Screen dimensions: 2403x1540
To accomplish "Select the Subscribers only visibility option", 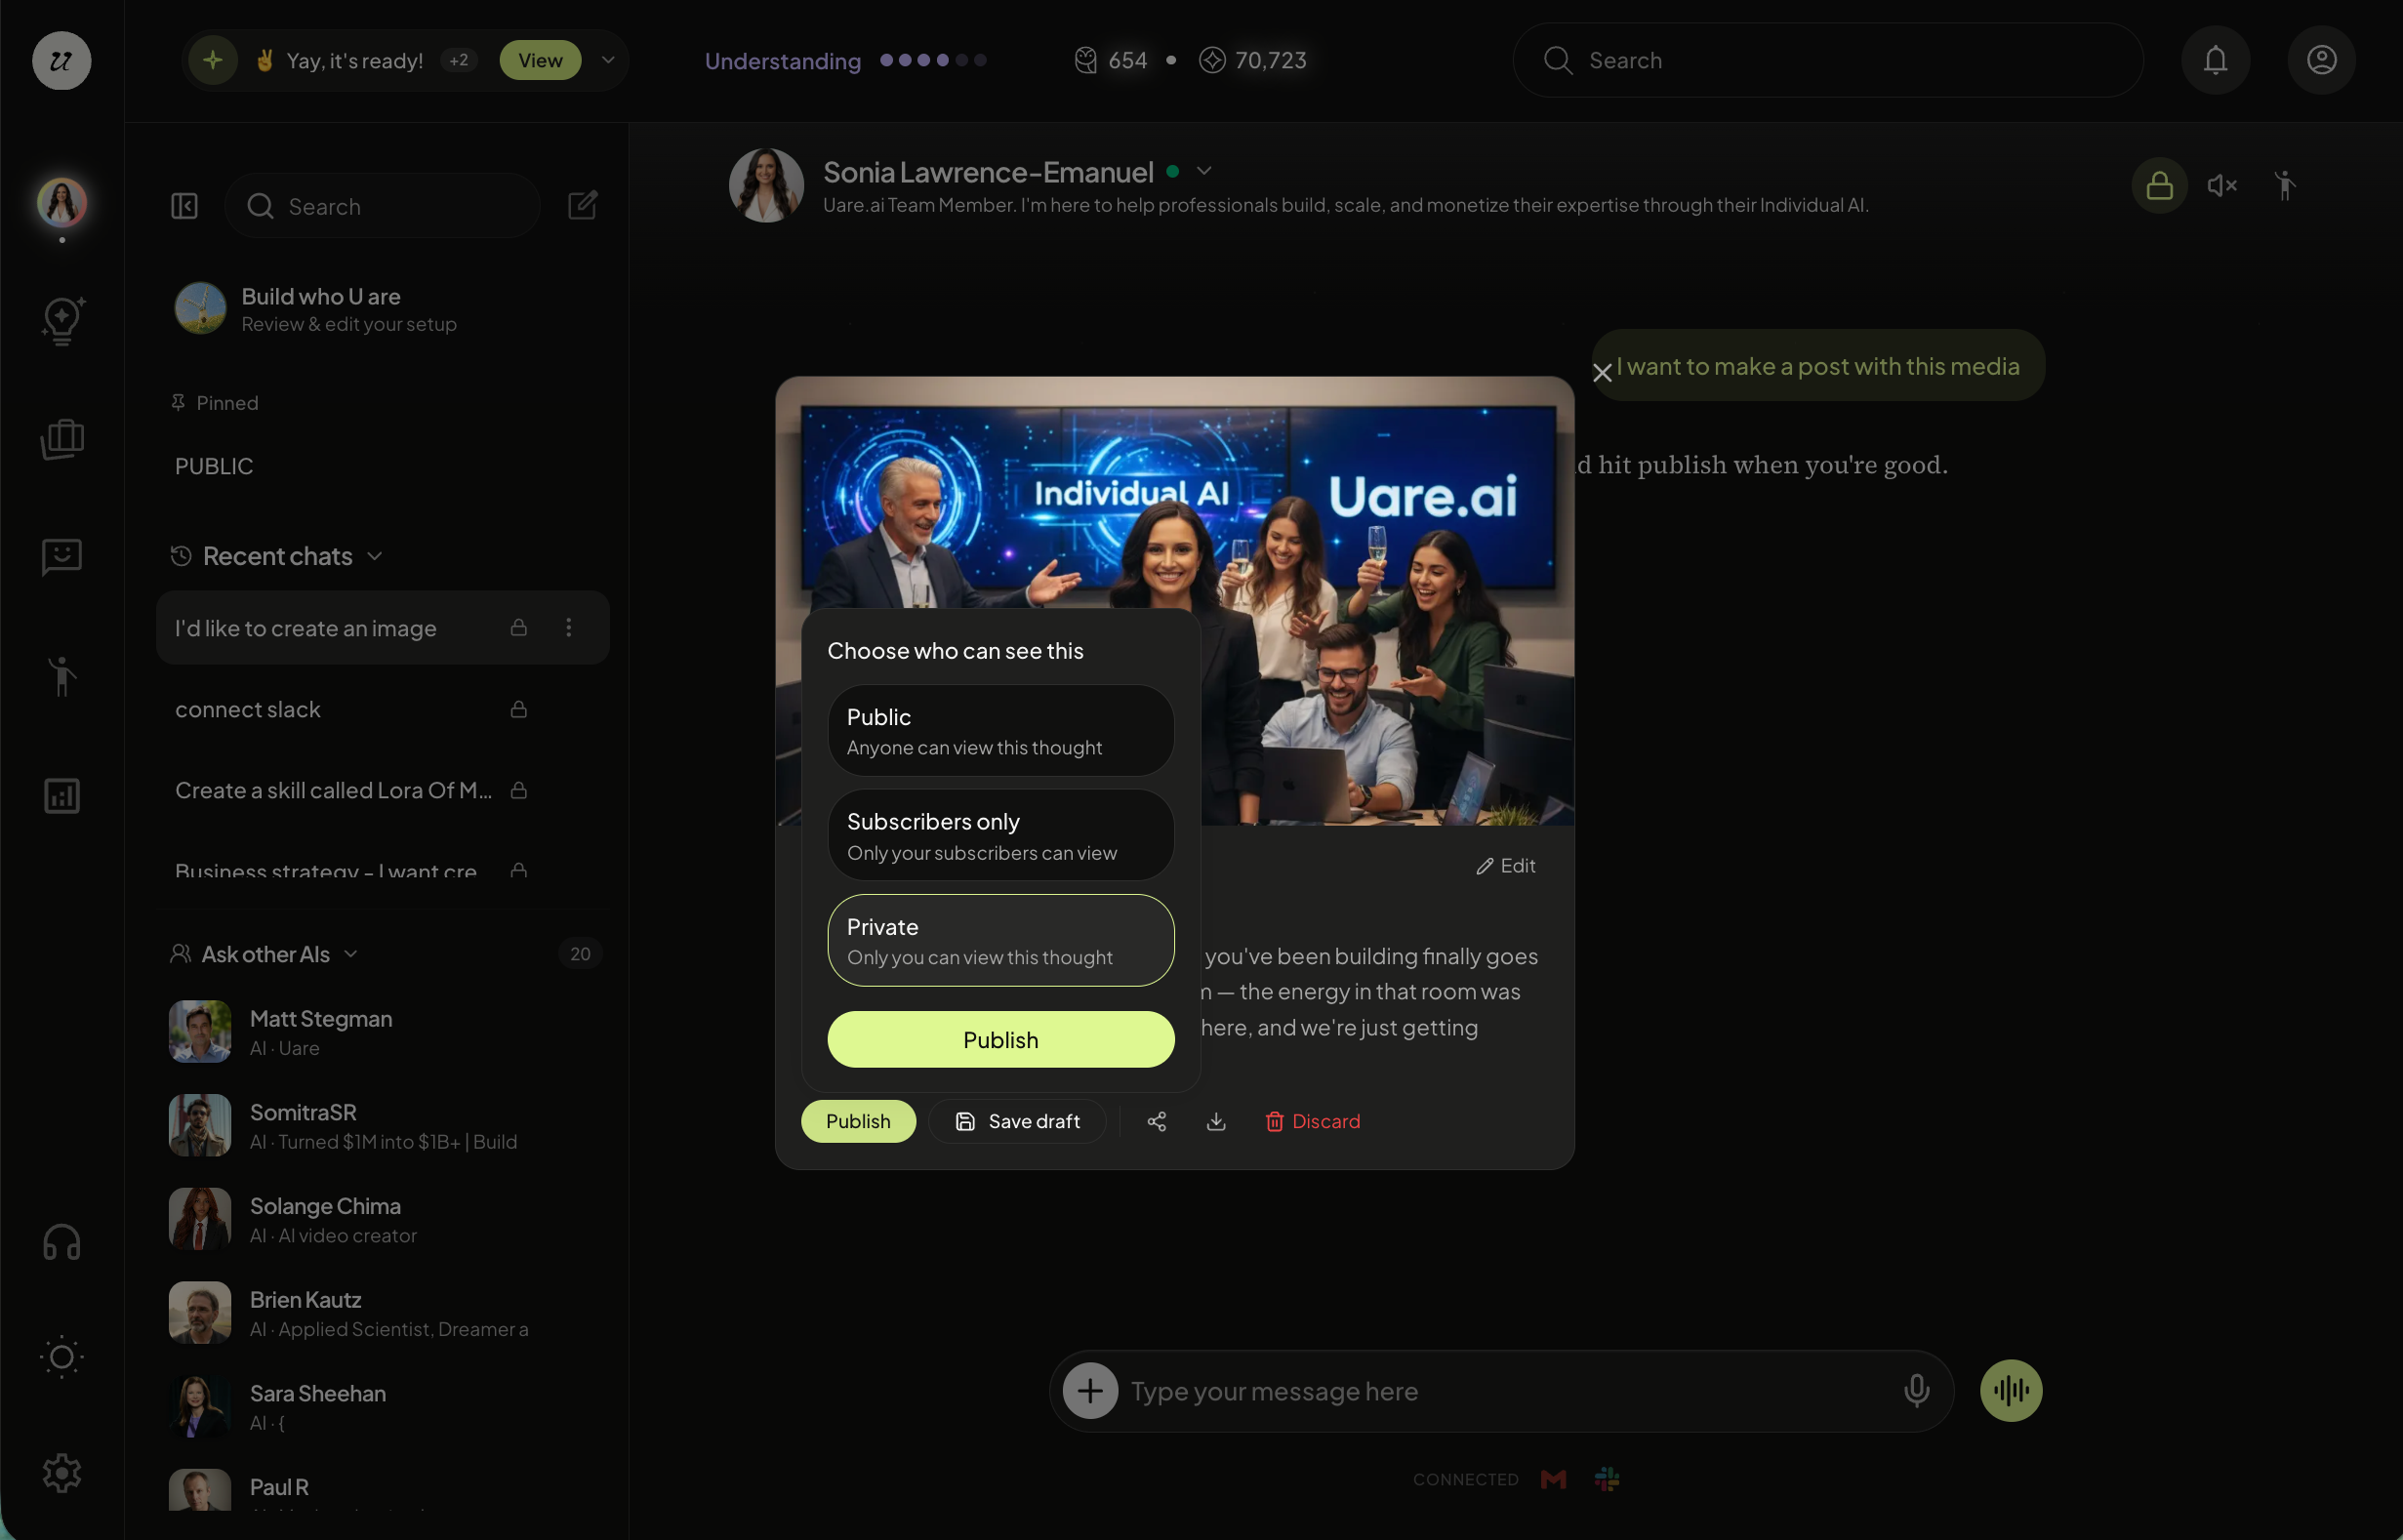I will point(1001,835).
